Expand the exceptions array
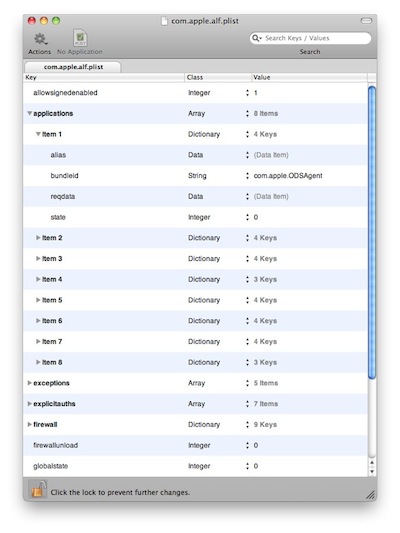Viewport: 400px width, 533px height. 30,383
